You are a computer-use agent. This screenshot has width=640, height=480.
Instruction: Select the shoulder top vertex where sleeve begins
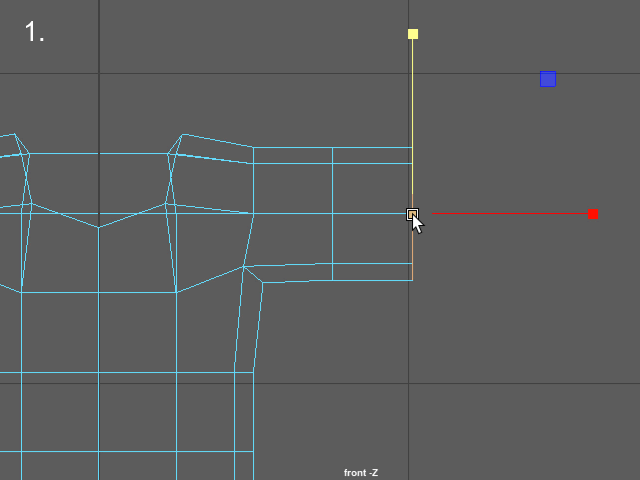[x=253, y=148]
